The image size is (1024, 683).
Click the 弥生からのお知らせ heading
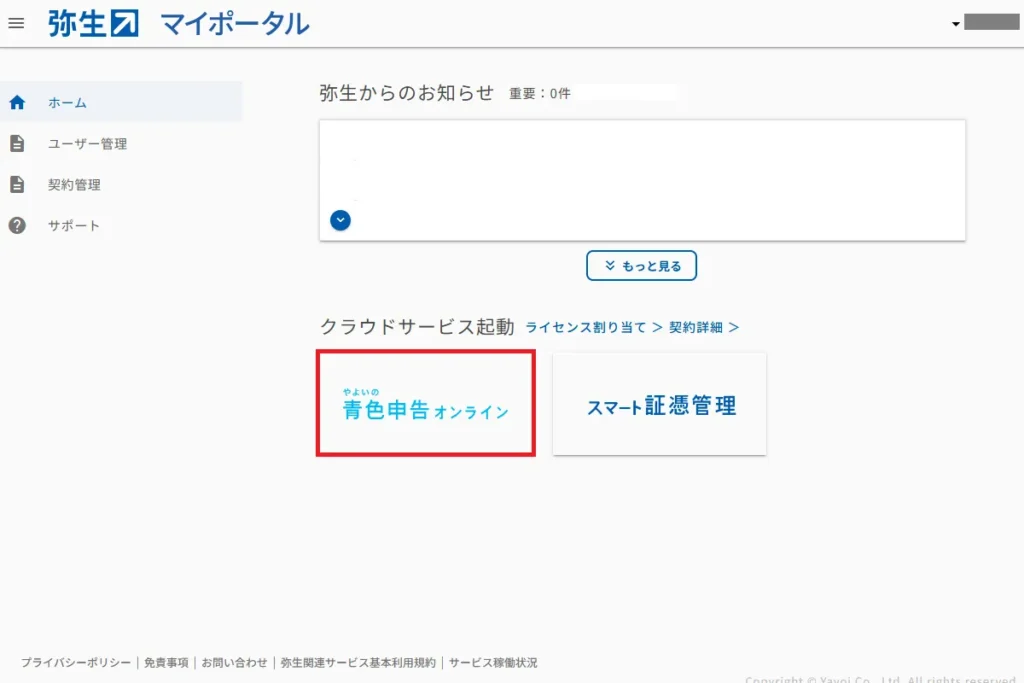point(406,93)
